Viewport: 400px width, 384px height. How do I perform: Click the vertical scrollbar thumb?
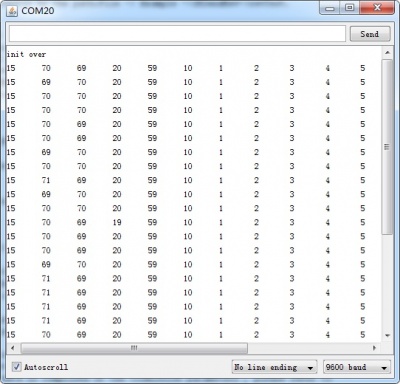[x=387, y=147]
